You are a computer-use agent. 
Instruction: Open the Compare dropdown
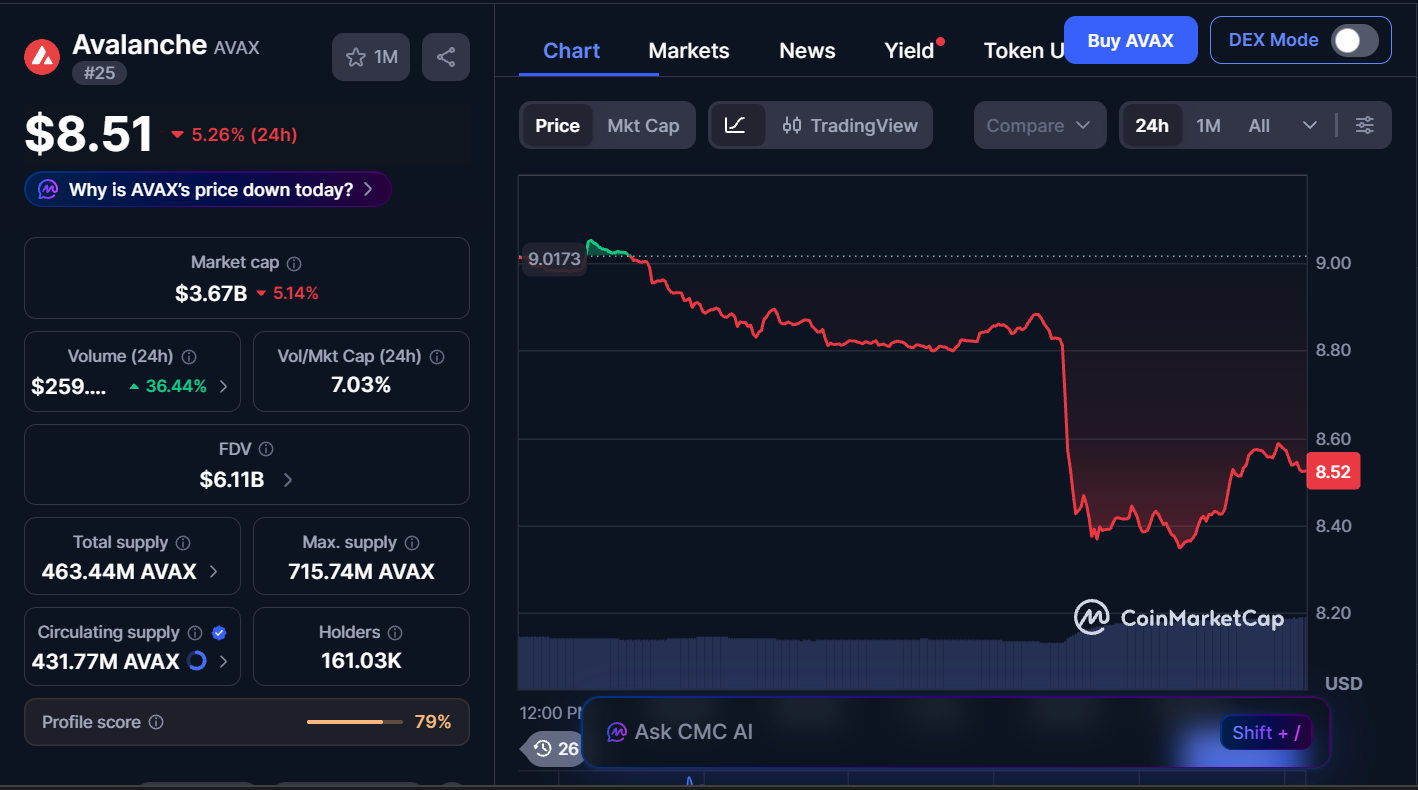pos(1040,125)
